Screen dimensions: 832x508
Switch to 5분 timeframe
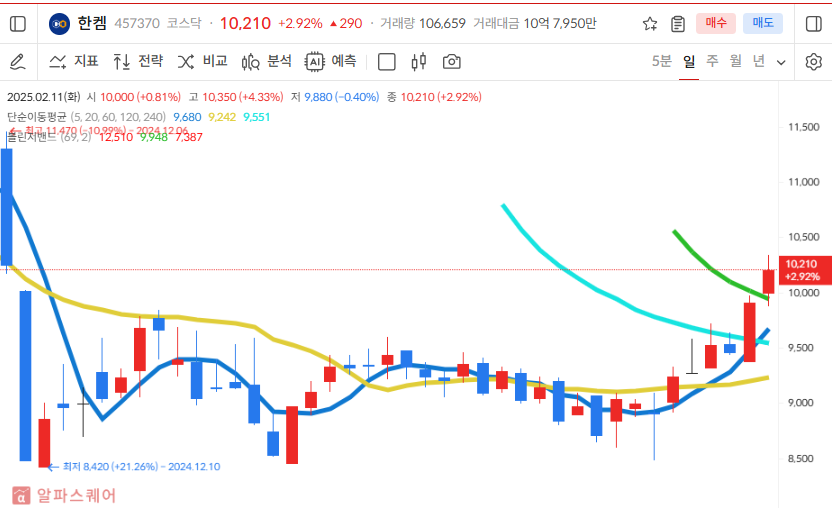pos(662,62)
